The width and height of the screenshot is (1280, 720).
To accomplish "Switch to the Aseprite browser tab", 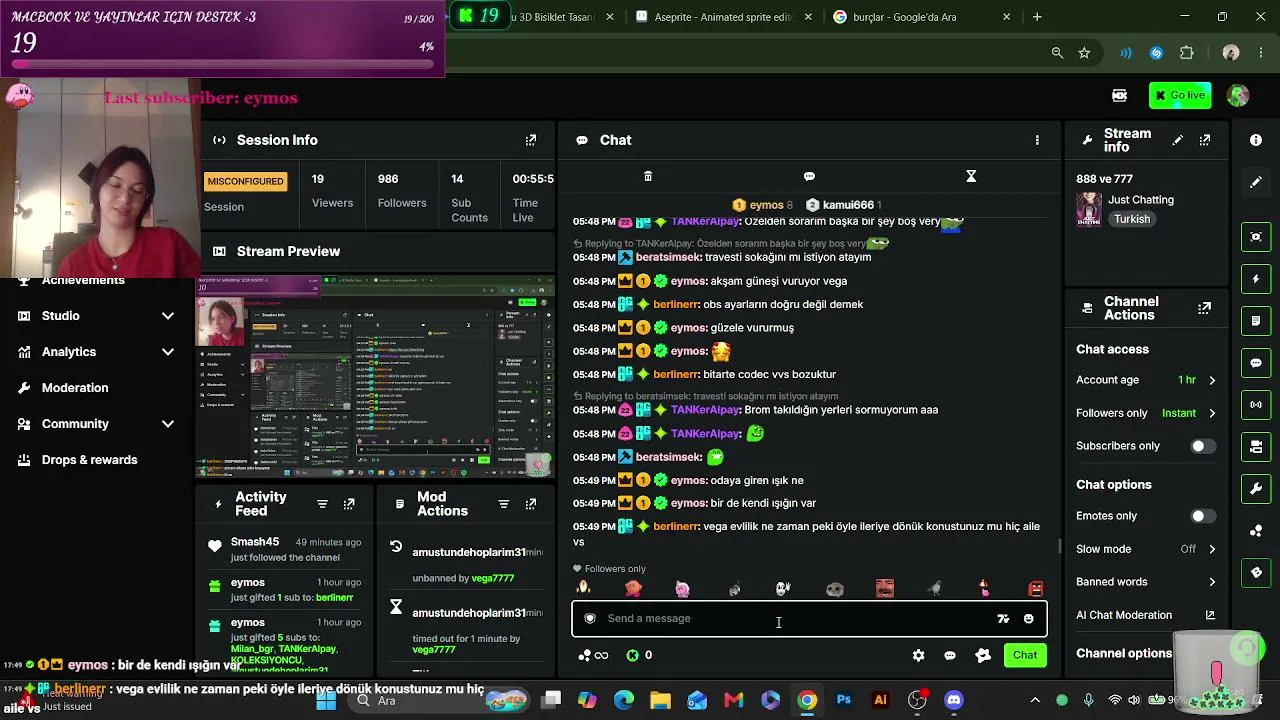I will pos(722,17).
